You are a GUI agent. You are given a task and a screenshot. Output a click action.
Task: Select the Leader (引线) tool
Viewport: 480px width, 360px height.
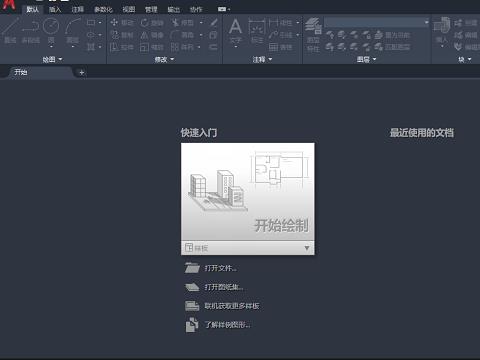tap(281, 35)
